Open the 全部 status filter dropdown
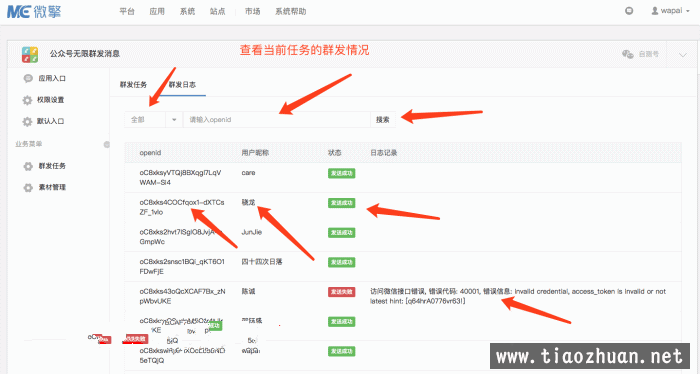 (x=153, y=120)
